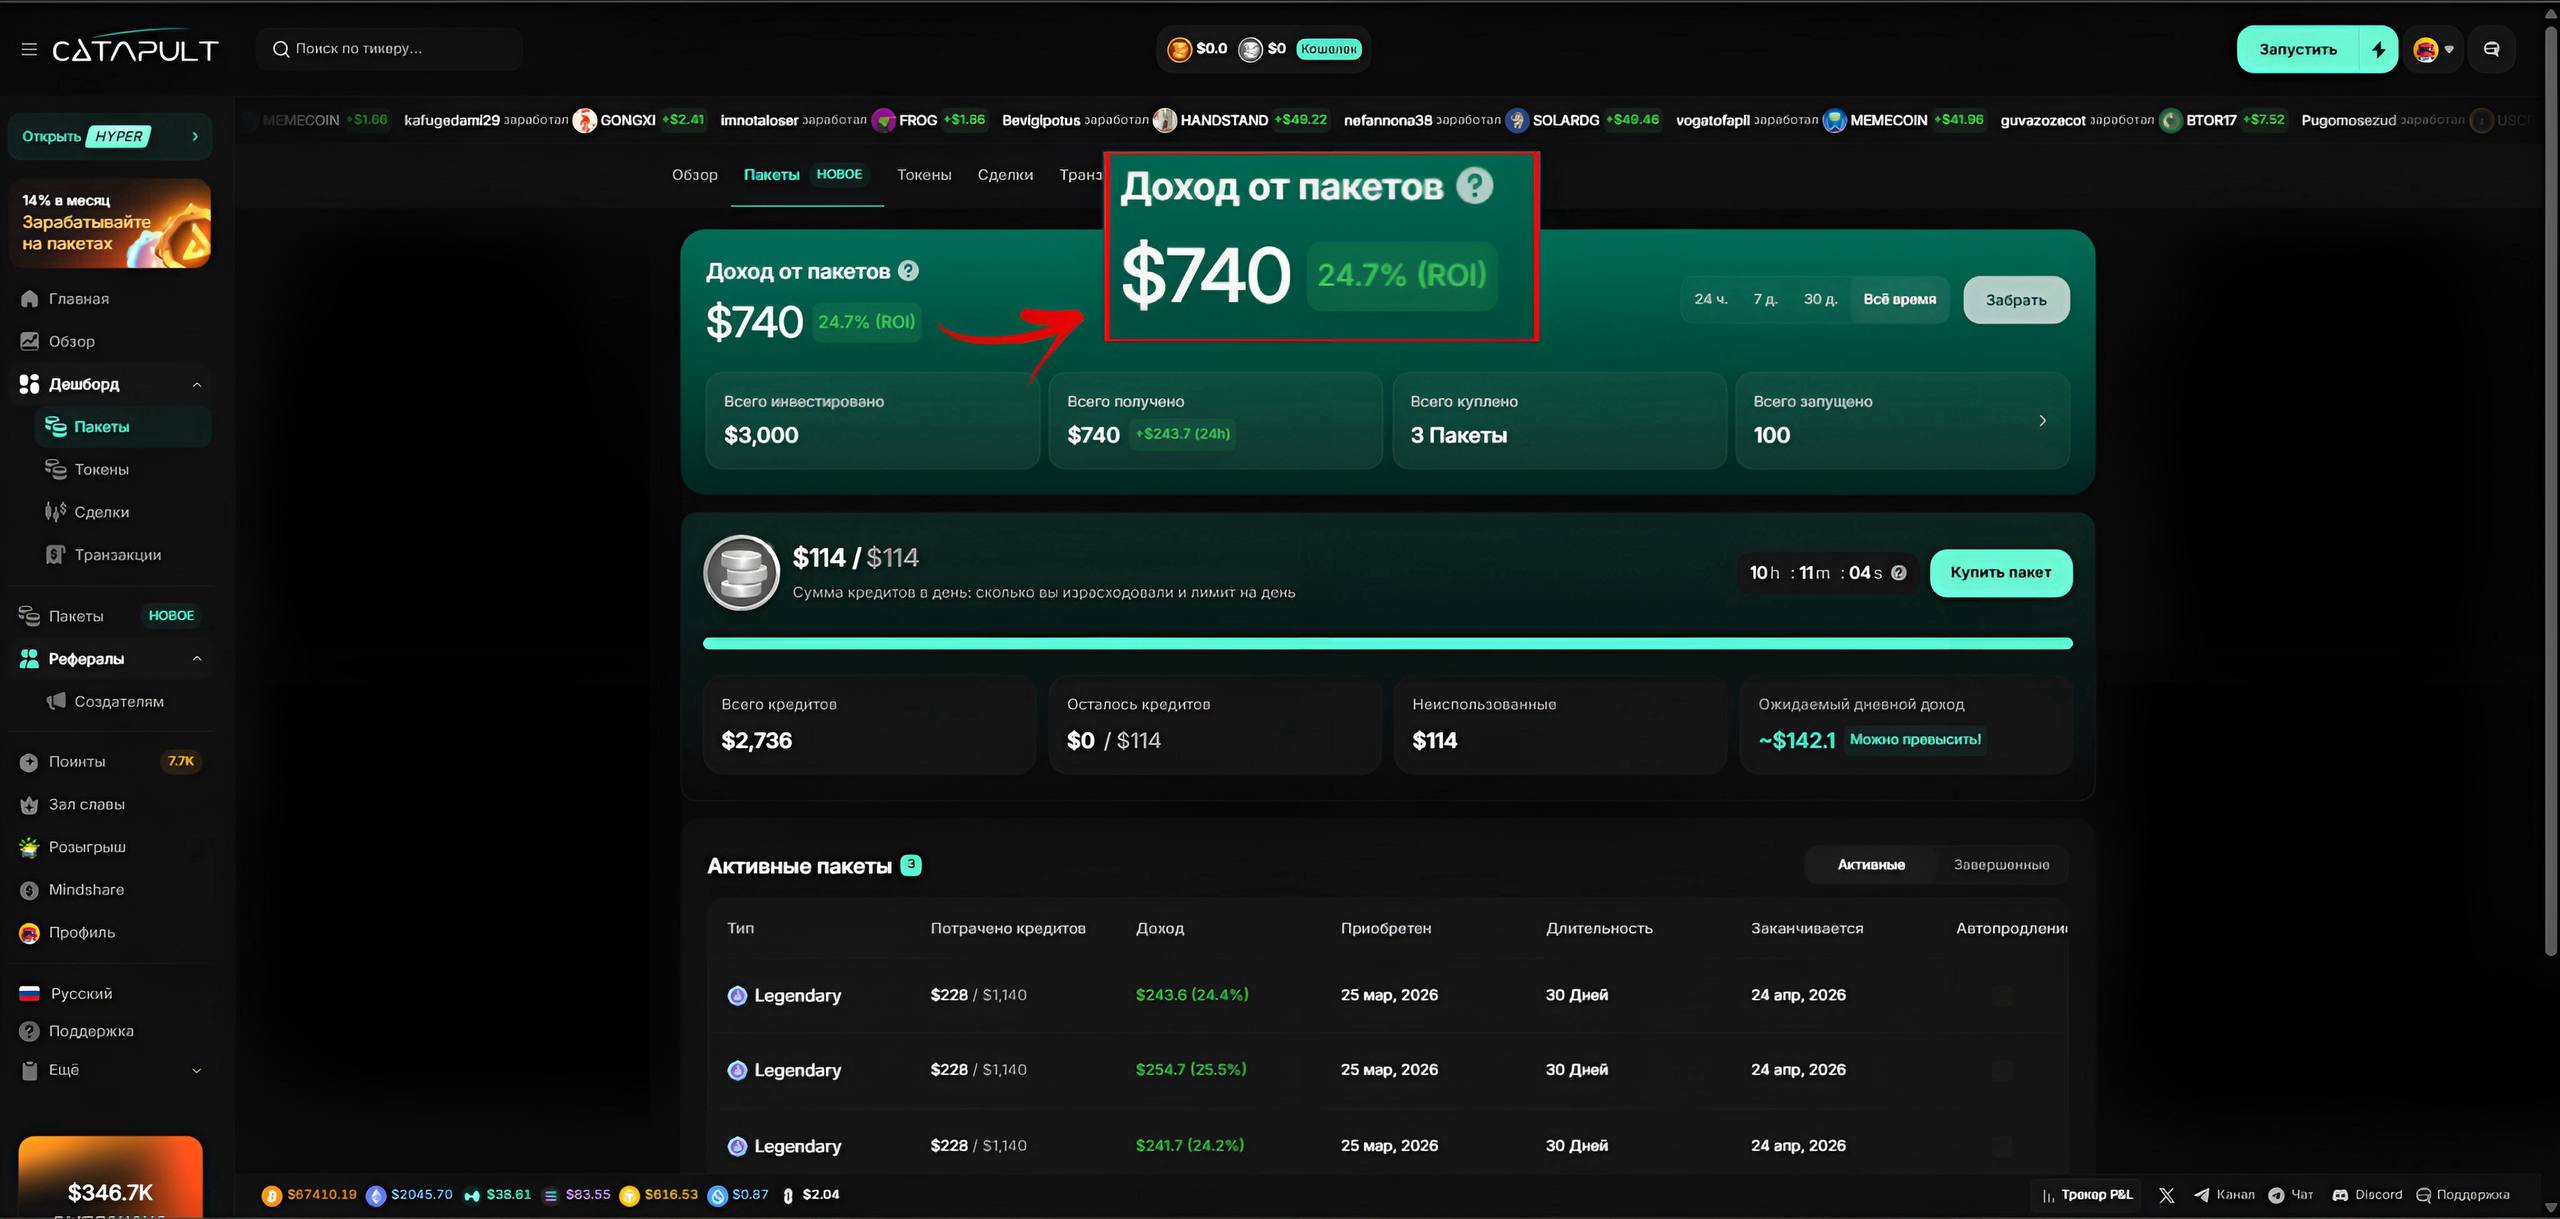Switch to the Сделки tab

click(x=1004, y=175)
